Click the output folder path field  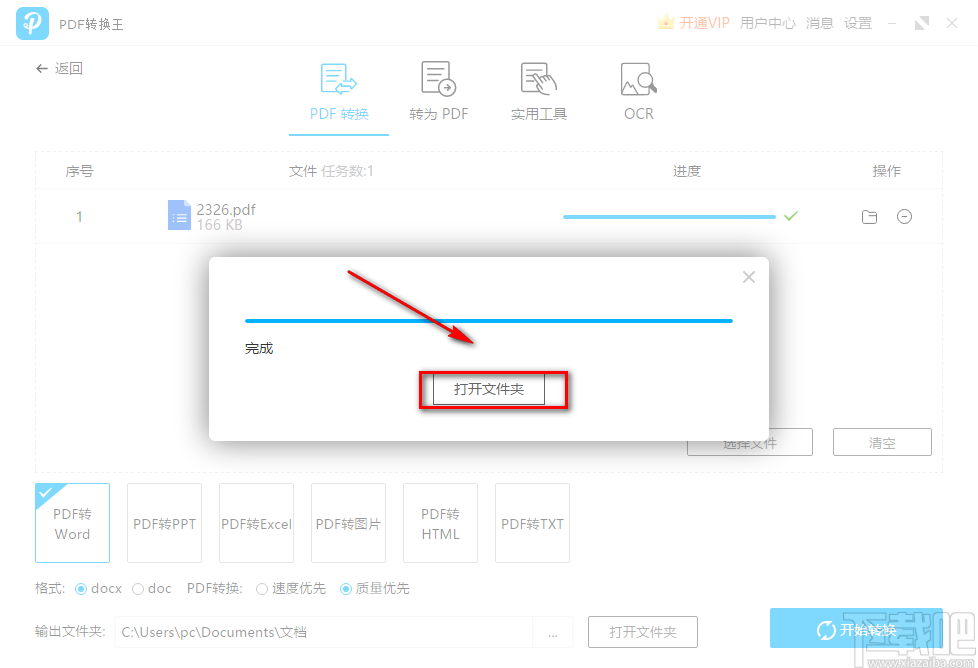click(330, 631)
